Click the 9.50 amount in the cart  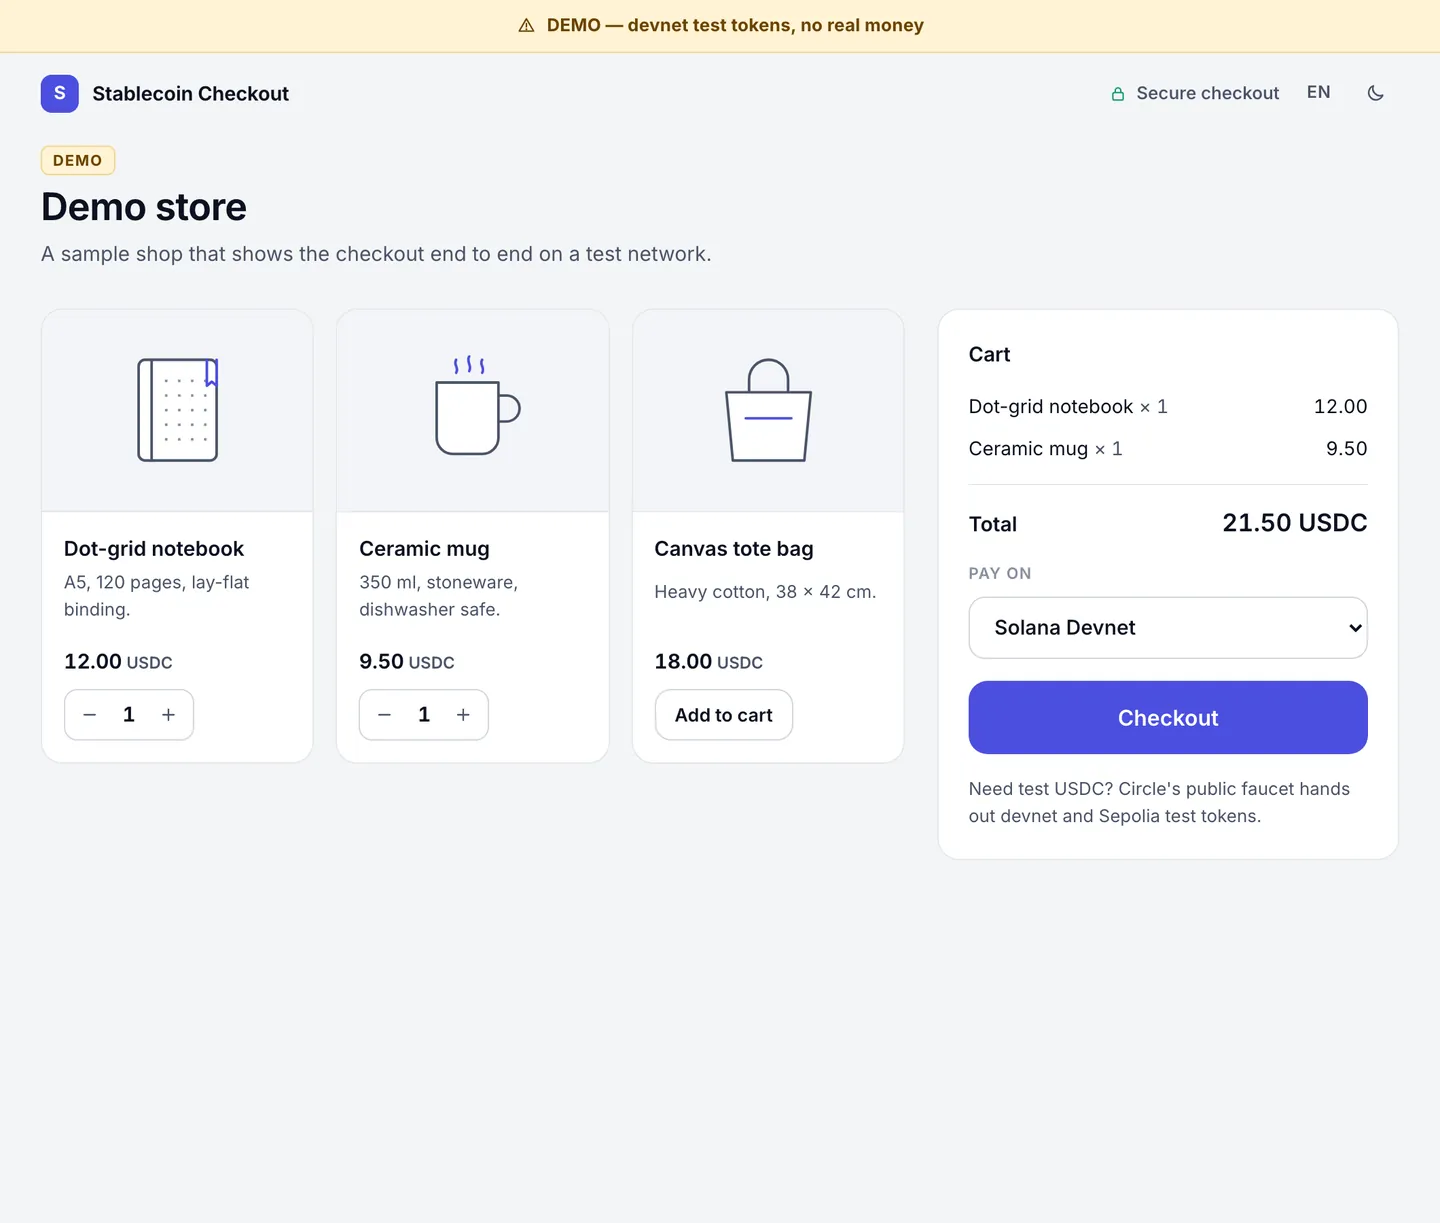tap(1346, 449)
